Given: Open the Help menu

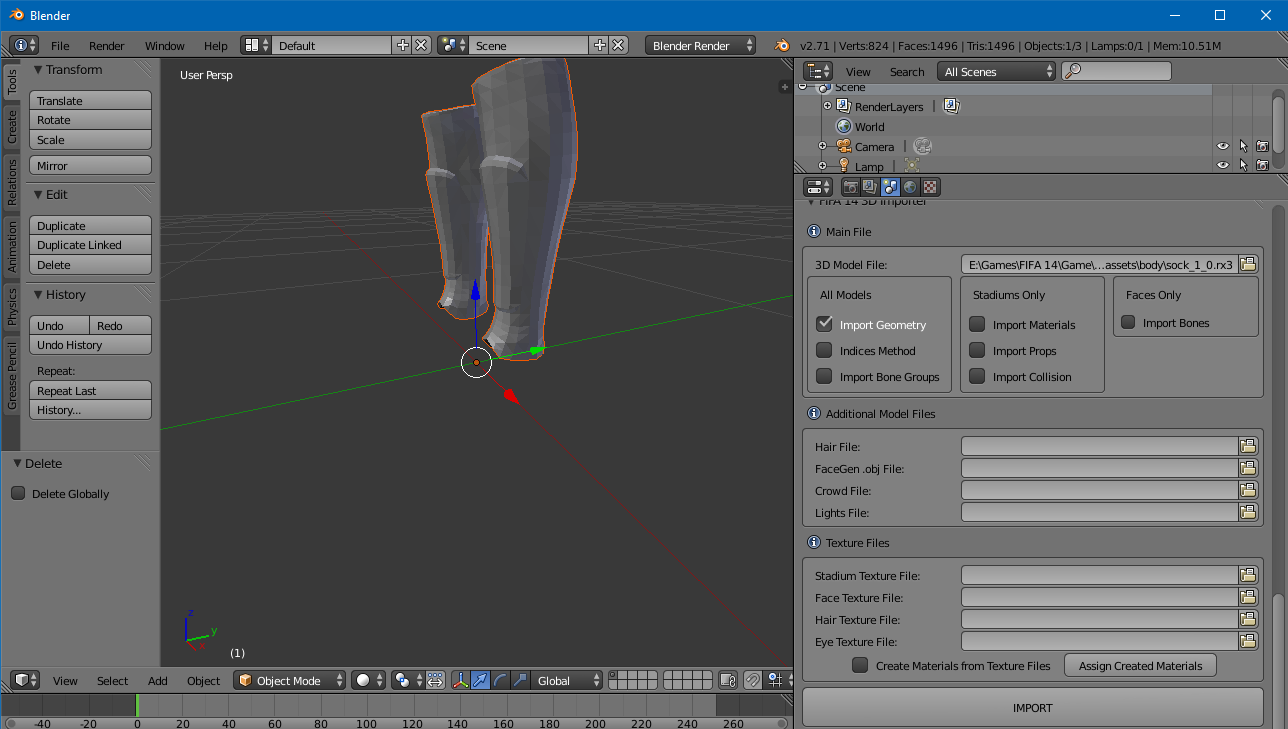Looking at the screenshot, I should point(216,45).
